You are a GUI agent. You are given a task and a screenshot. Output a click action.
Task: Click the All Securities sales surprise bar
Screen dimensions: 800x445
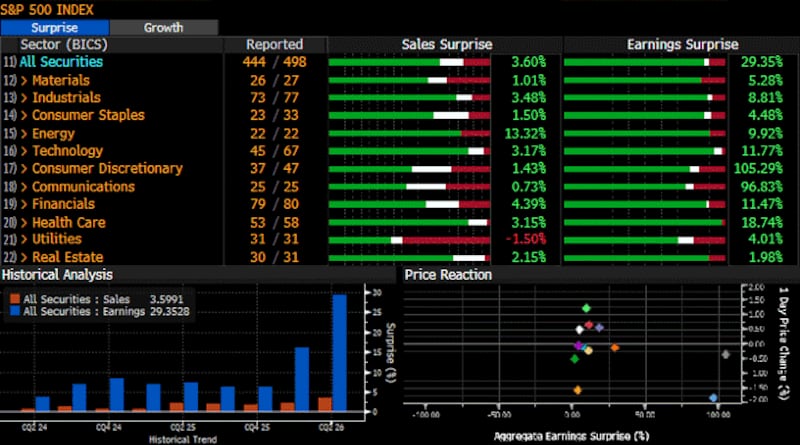point(409,62)
